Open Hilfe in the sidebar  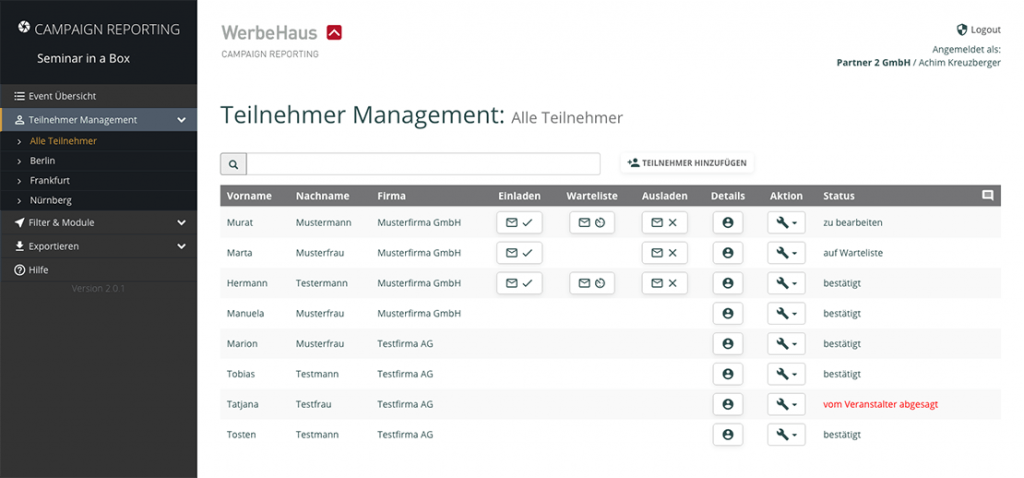click(99, 270)
